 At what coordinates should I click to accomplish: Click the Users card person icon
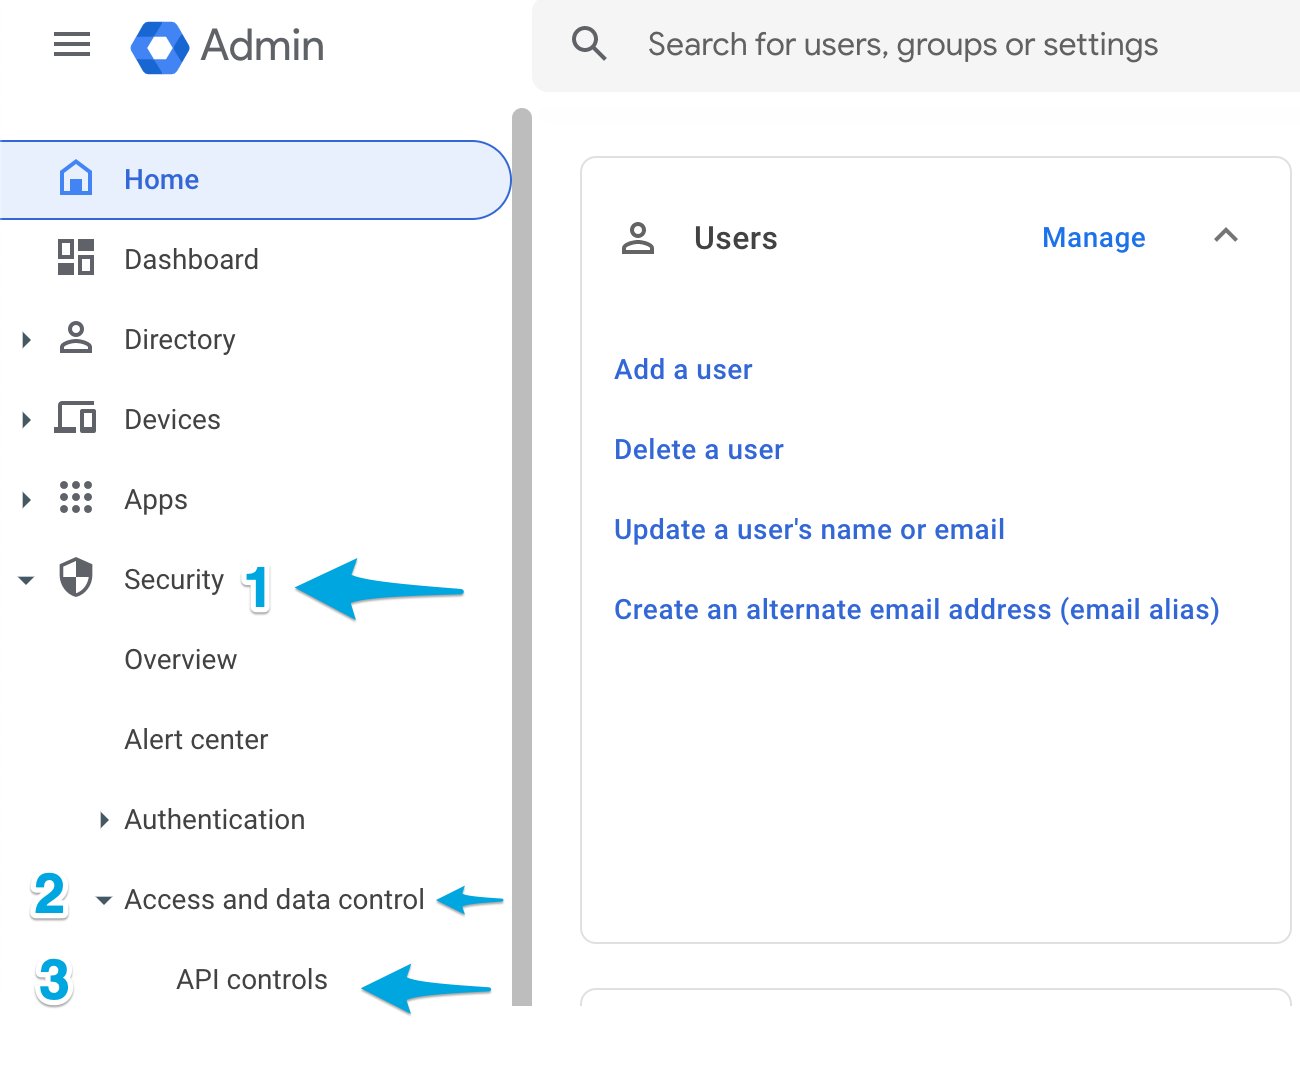[x=638, y=238]
